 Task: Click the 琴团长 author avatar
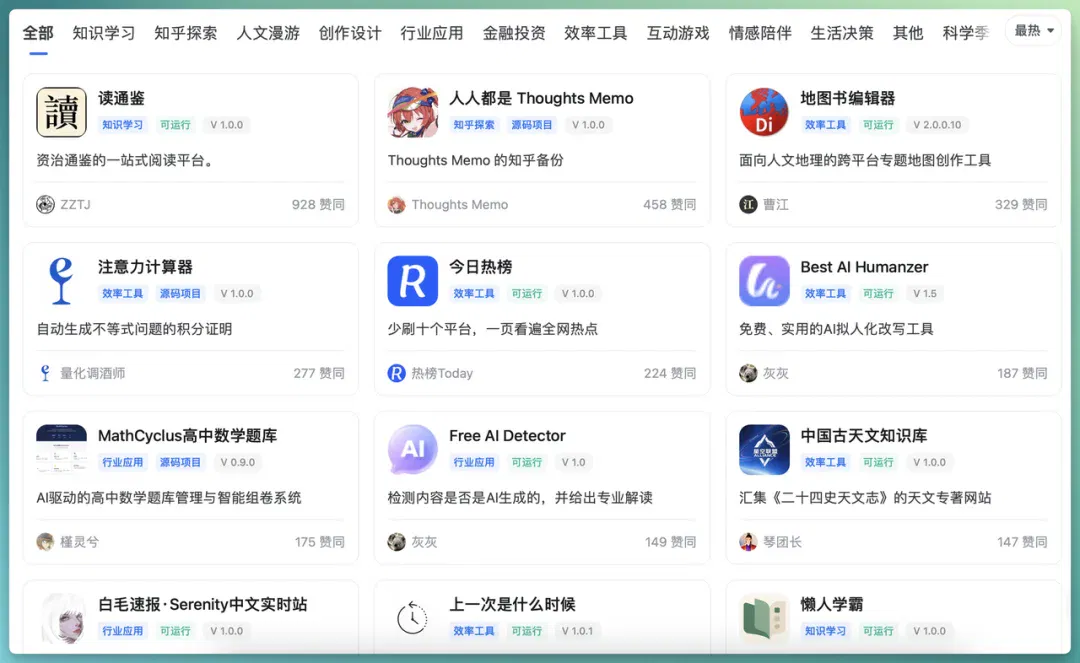(x=748, y=542)
